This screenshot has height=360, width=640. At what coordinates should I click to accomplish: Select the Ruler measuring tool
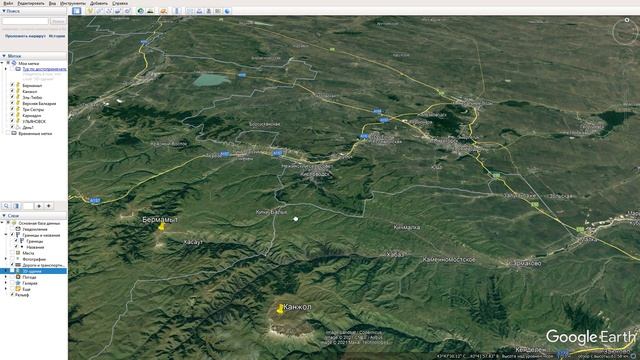tap(177, 11)
